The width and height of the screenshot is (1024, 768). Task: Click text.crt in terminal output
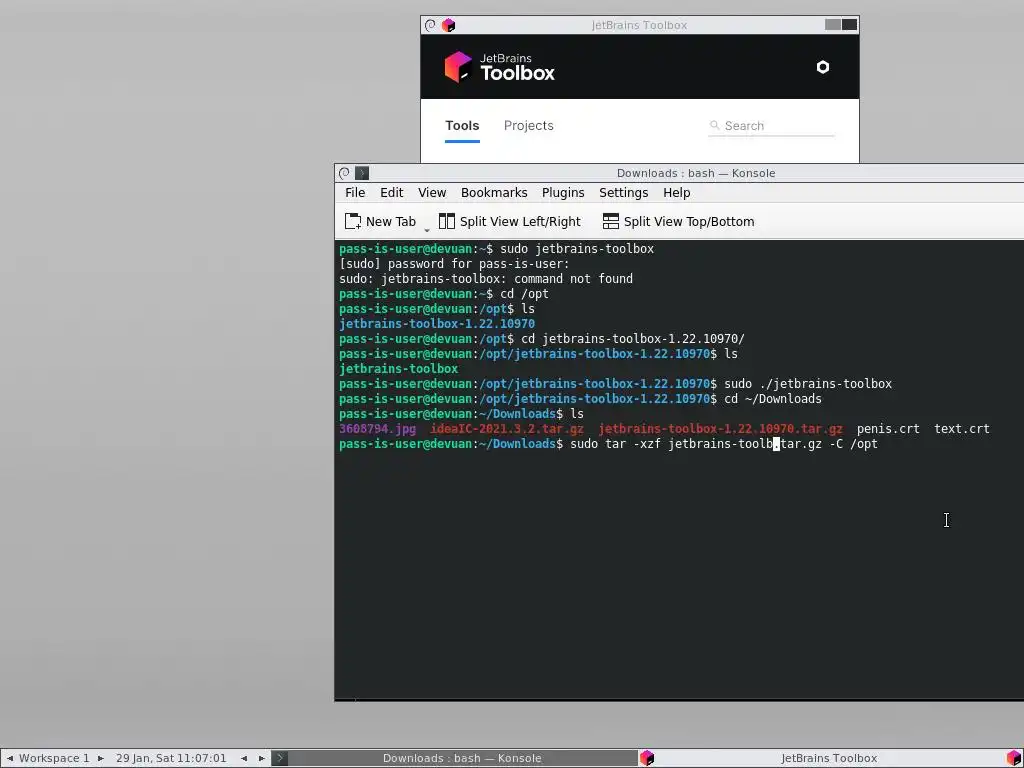tap(962, 429)
